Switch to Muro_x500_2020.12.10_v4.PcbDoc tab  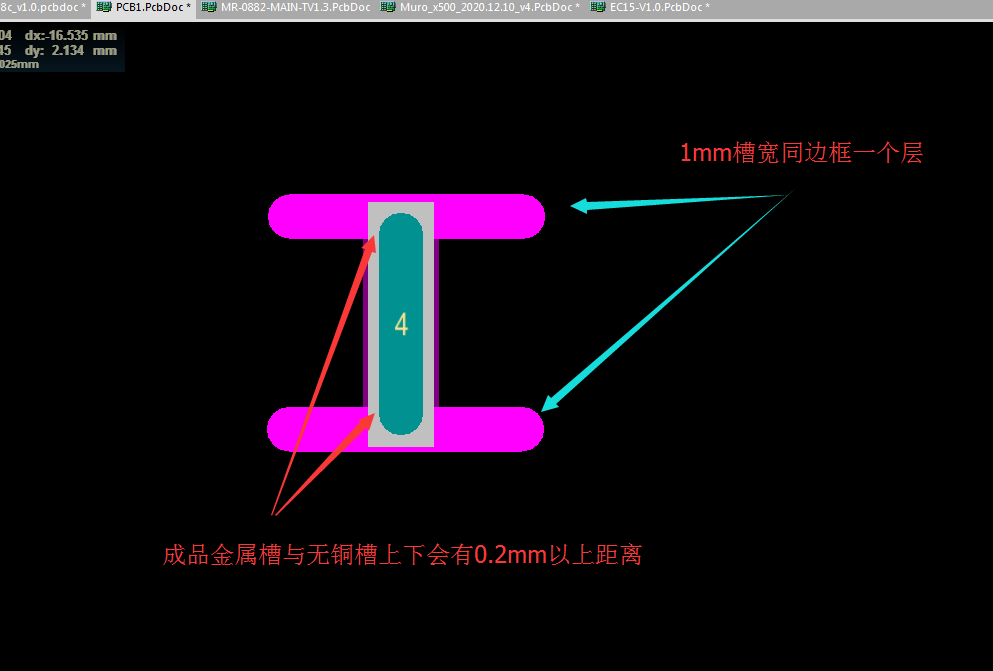click(481, 8)
